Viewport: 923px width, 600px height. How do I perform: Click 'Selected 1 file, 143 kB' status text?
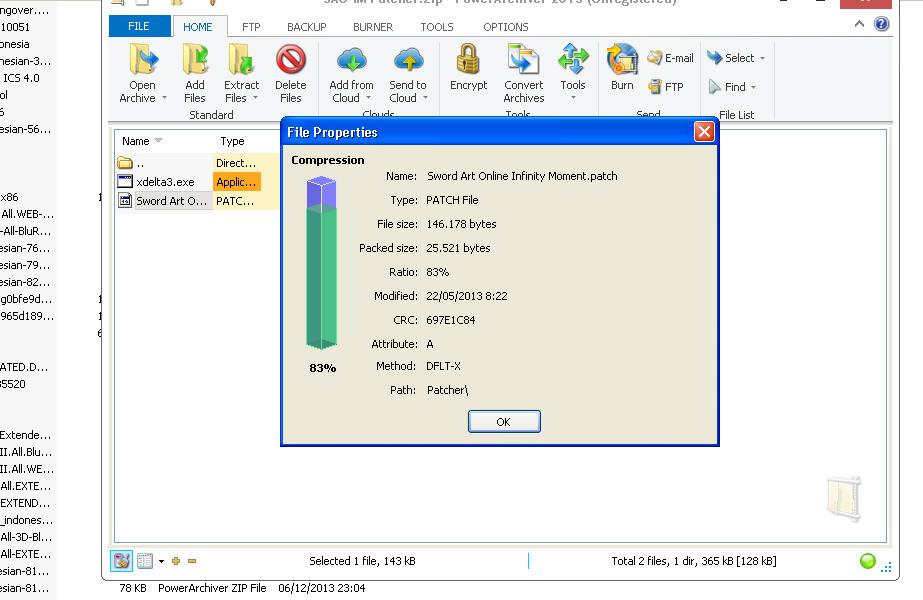point(363,561)
